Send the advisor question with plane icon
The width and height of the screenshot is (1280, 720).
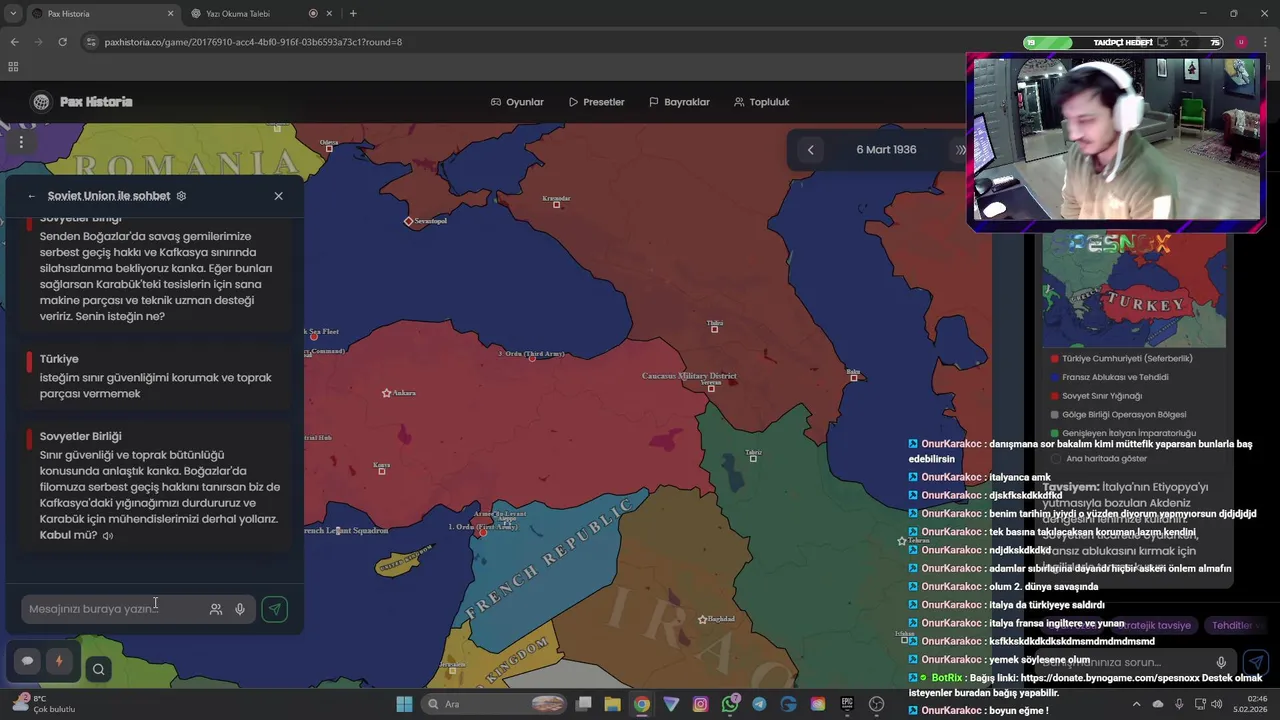(1256, 662)
